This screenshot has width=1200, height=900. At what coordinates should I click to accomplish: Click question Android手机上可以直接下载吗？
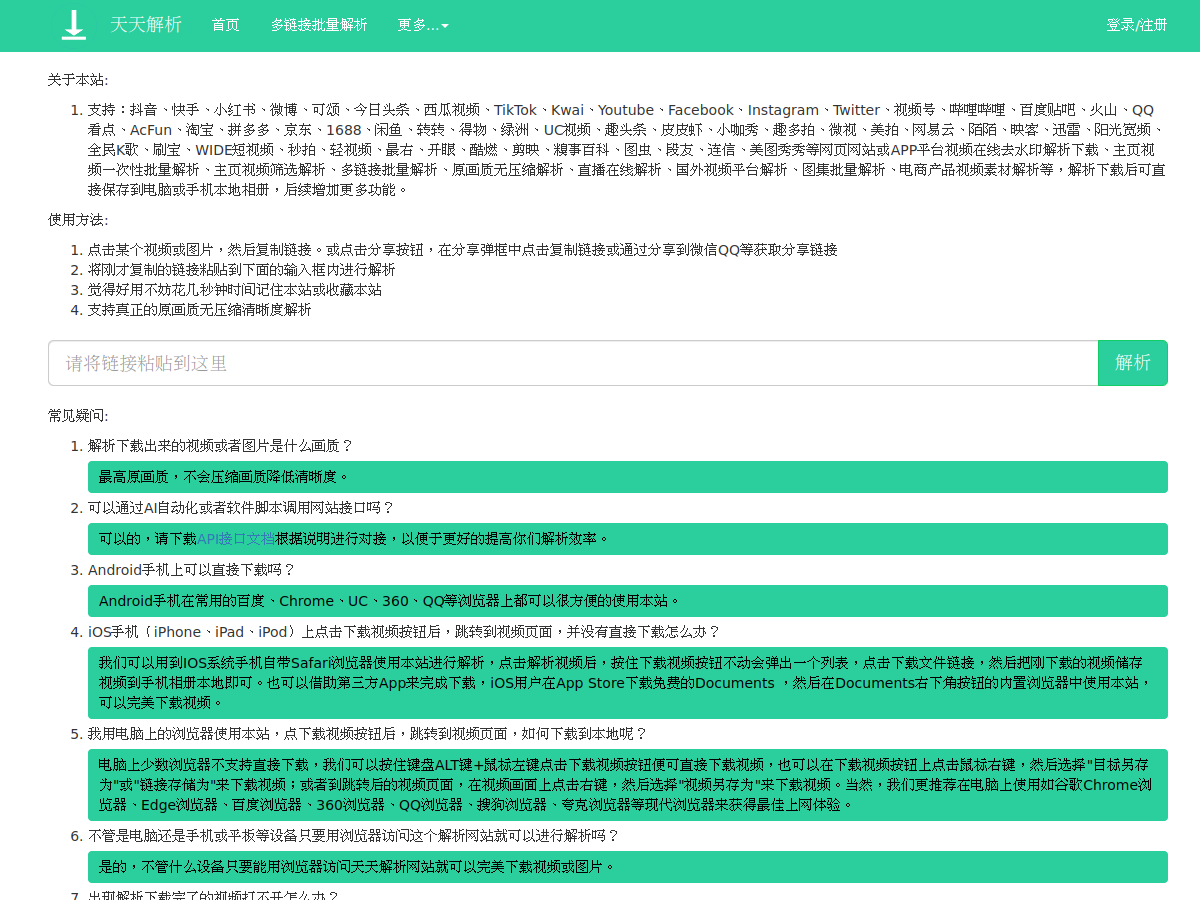click(x=192, y=570)
